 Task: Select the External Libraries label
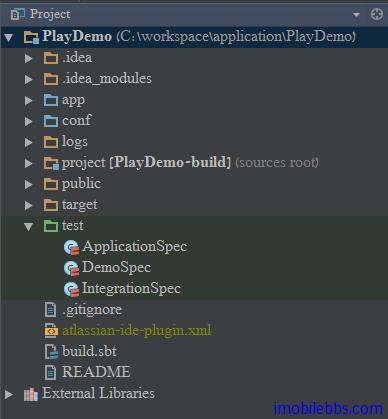tap(98, 394)
